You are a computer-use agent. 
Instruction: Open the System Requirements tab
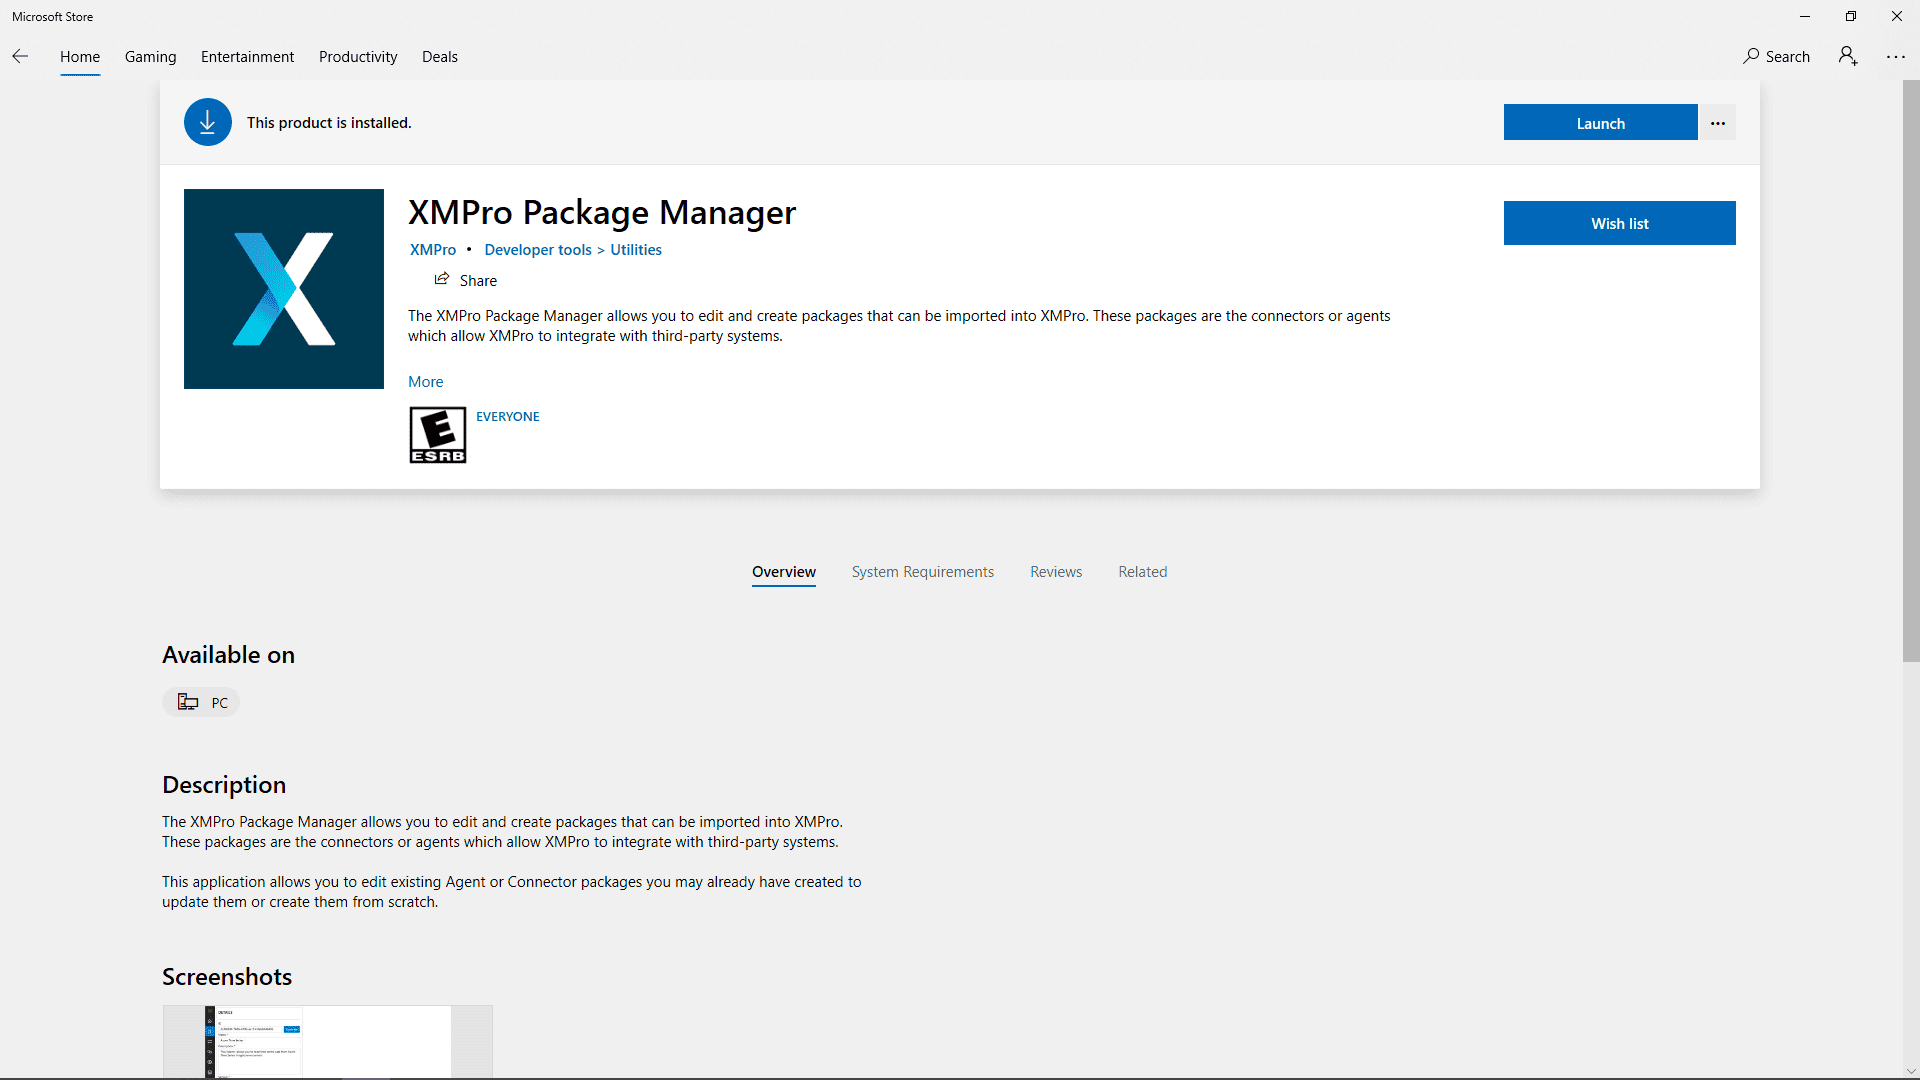pos(922,572)
